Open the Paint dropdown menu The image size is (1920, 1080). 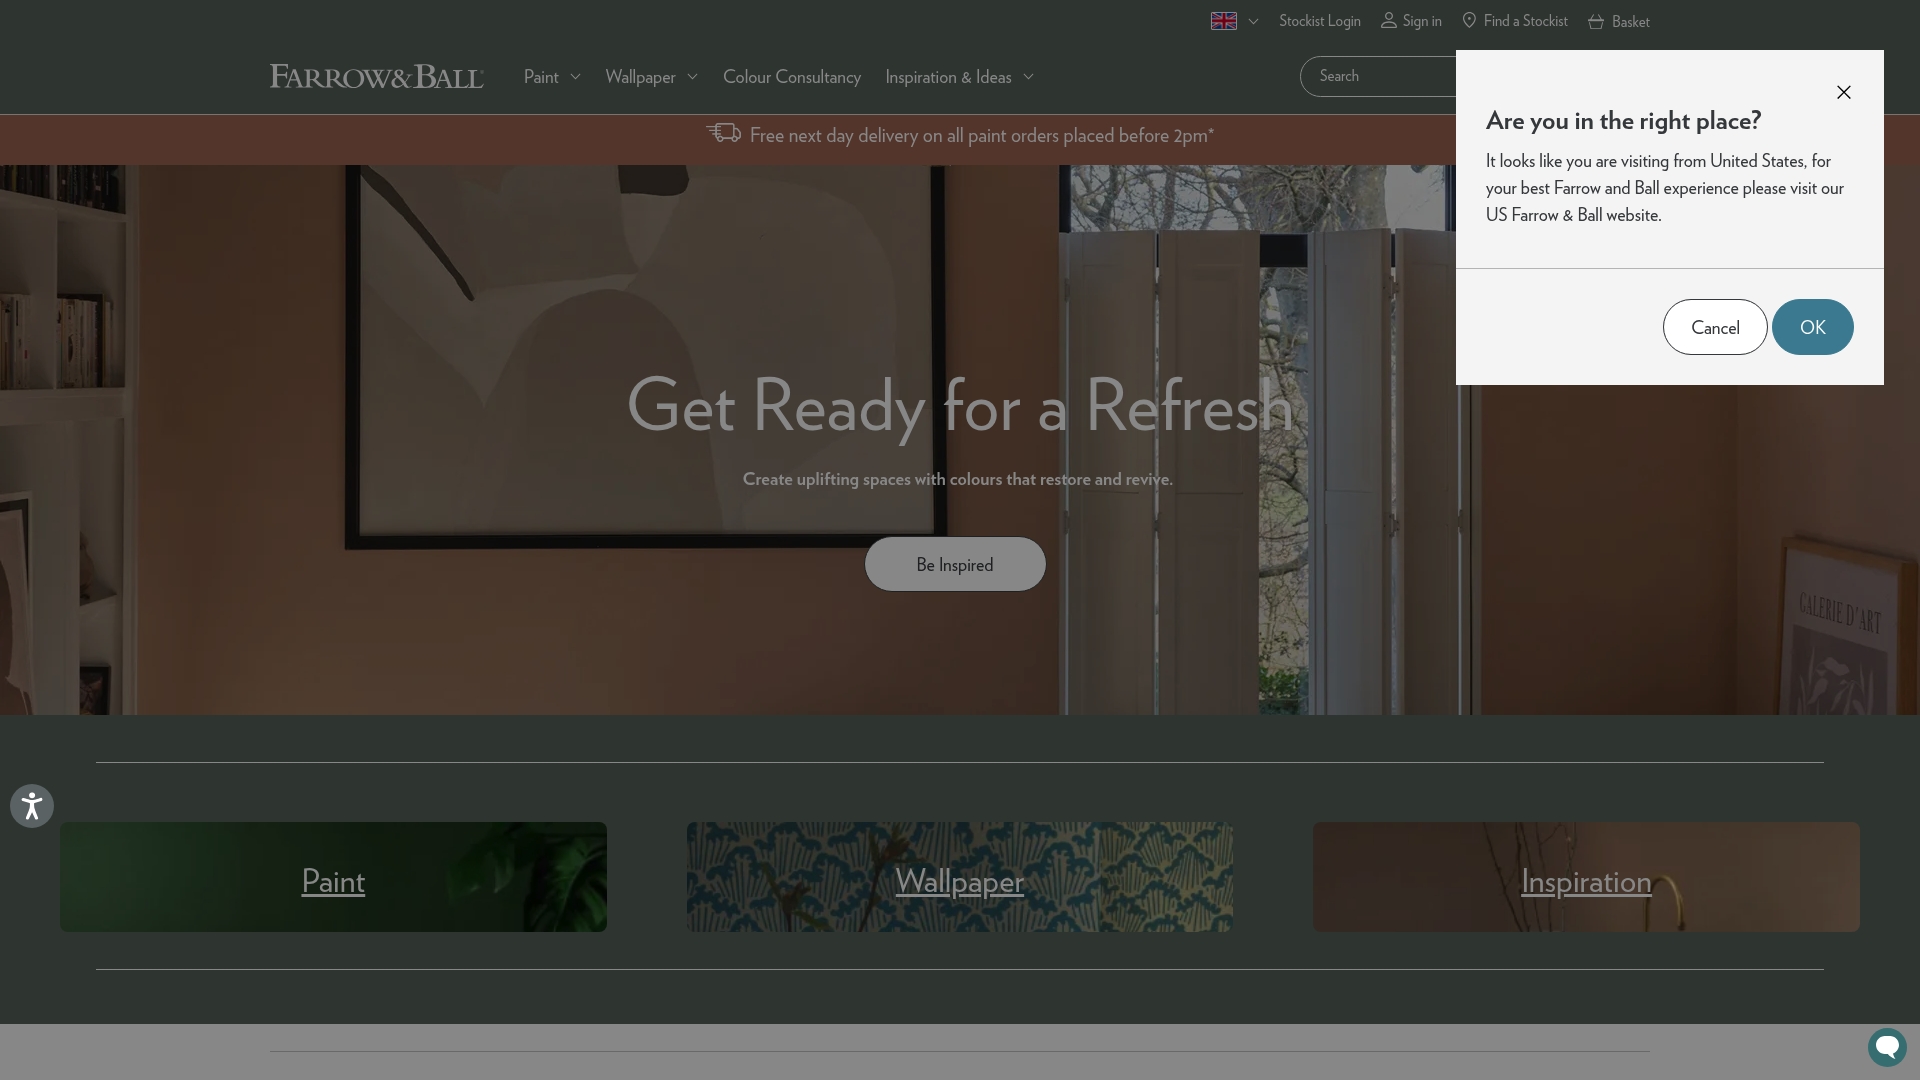(x=550, y=76)
